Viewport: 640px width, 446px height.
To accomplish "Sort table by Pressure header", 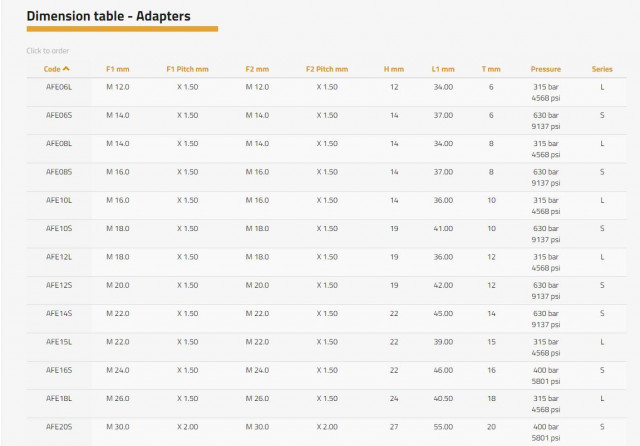I will [x=546, y=69].
